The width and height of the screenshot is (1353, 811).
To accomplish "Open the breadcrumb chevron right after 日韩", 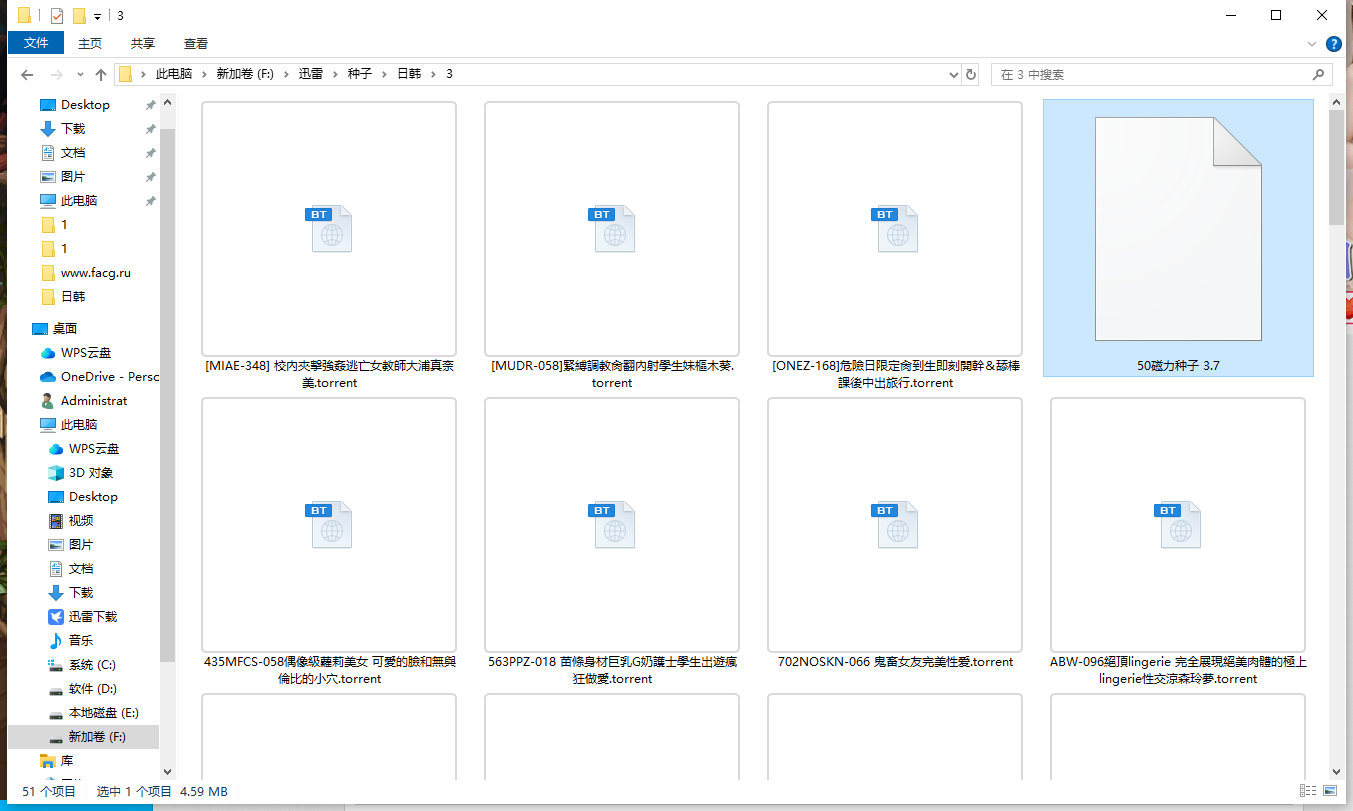I will pyautogui.click(x=433, y=75).
